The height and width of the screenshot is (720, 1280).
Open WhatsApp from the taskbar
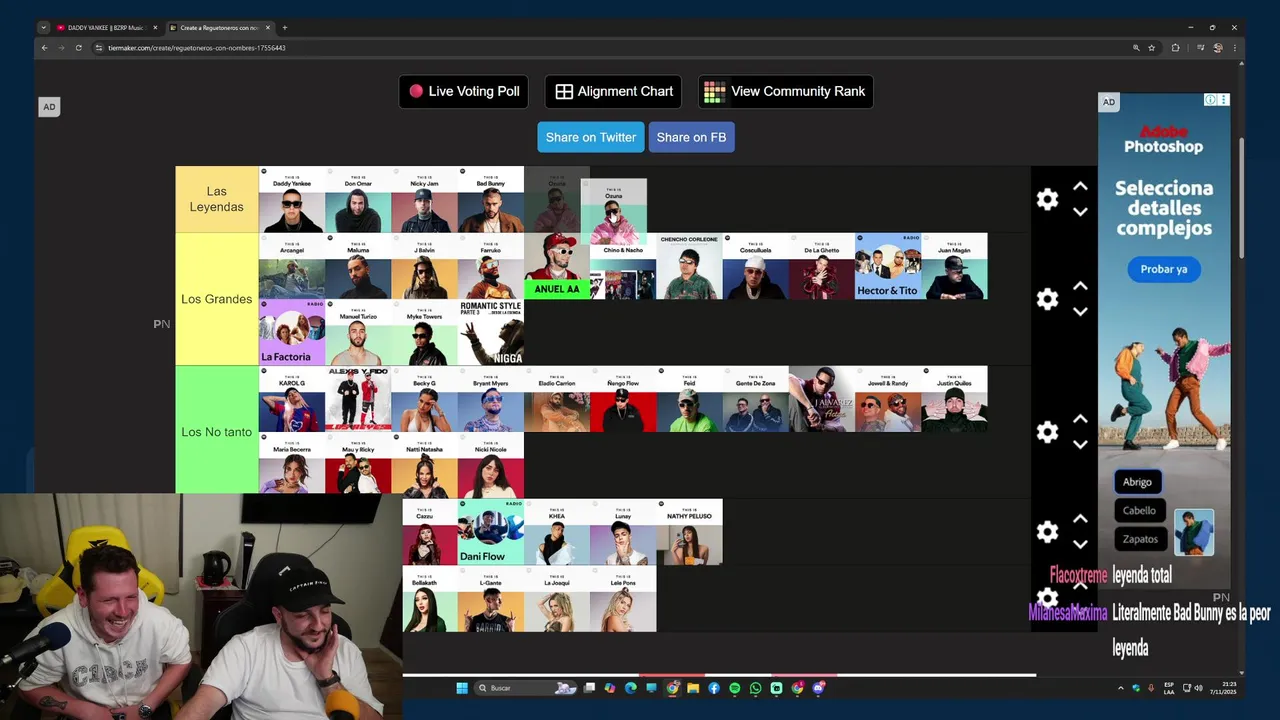pos(755,688)
